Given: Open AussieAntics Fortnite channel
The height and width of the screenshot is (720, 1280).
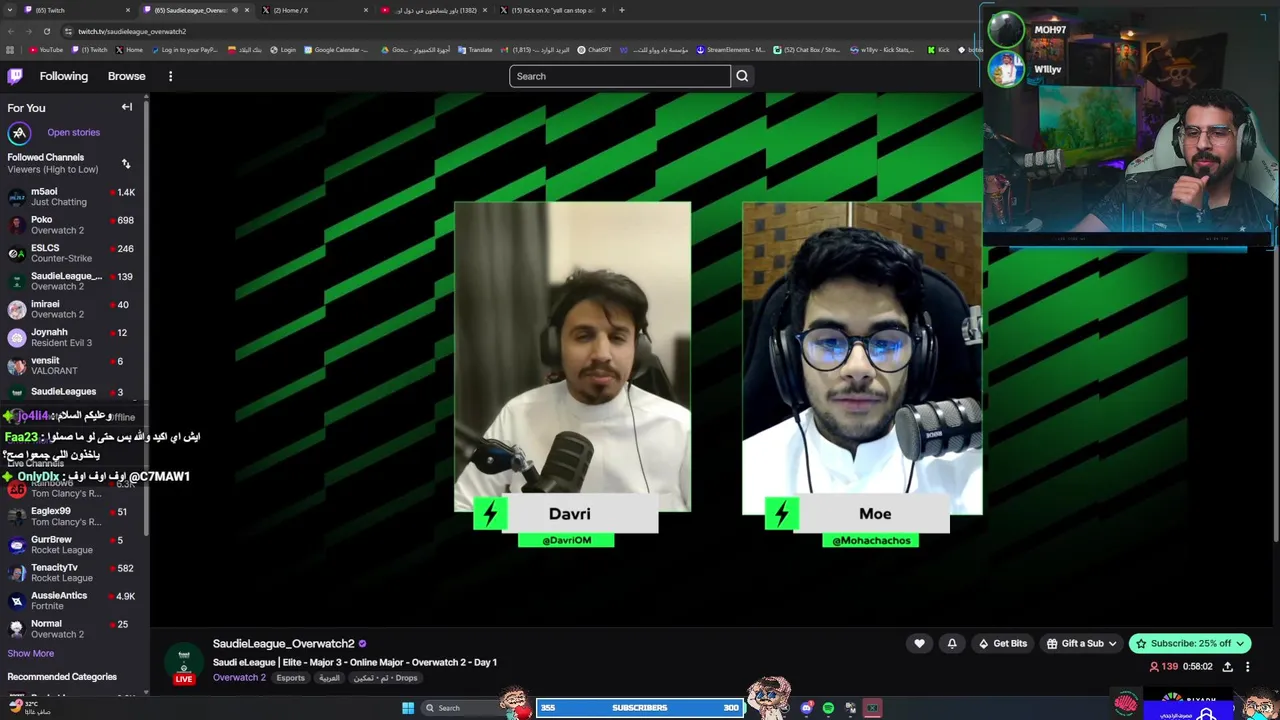Looking at the screenshot, I should click(72, 600).
